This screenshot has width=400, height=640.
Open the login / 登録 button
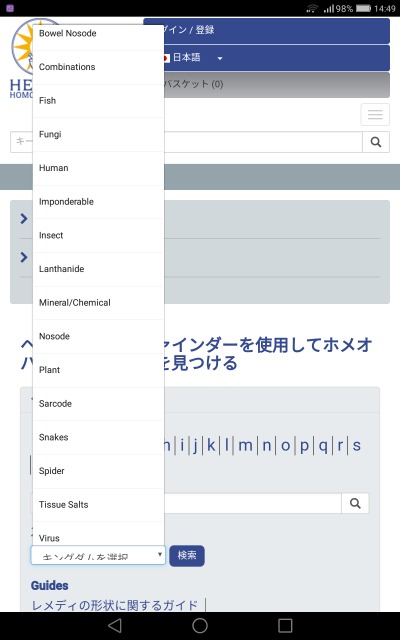[267, 30]
